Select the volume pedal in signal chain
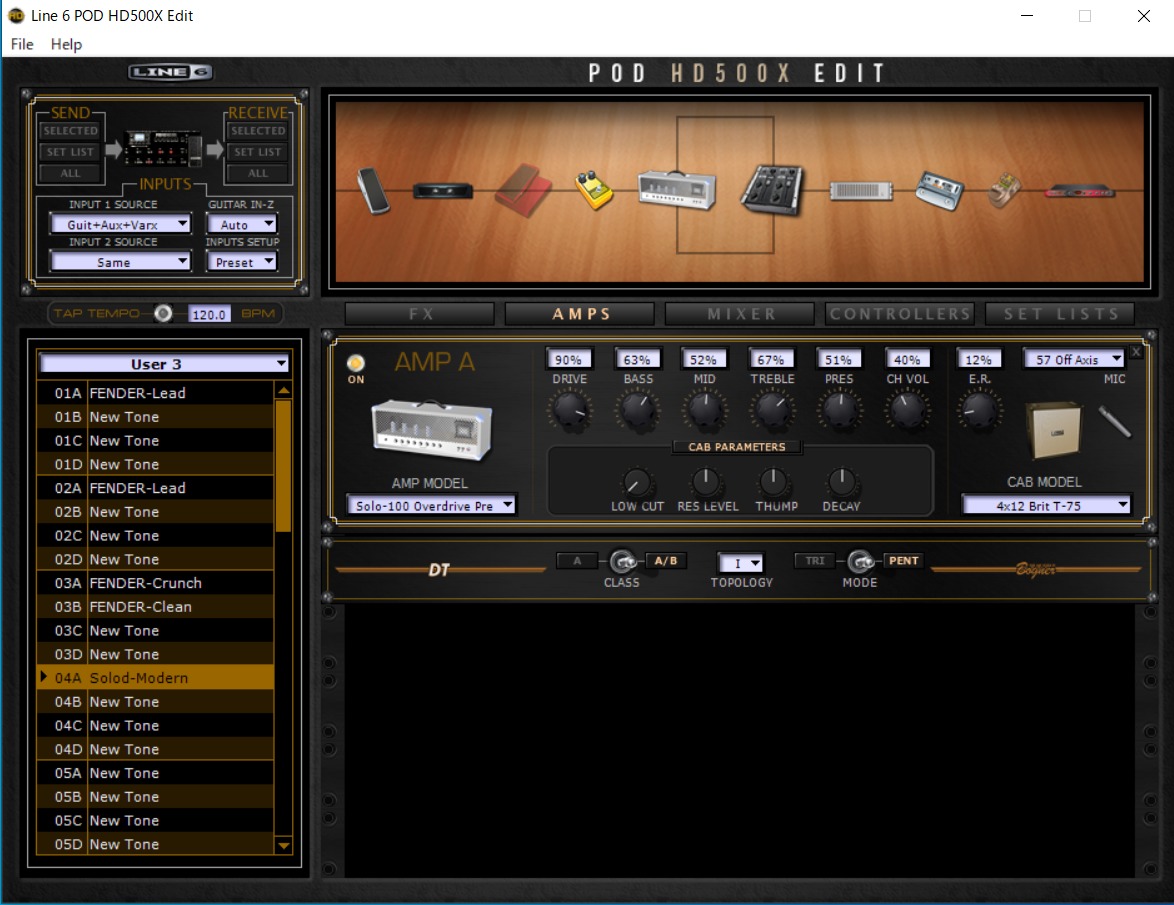This screenshot has width=1174, height=905. tap(373, 190)
